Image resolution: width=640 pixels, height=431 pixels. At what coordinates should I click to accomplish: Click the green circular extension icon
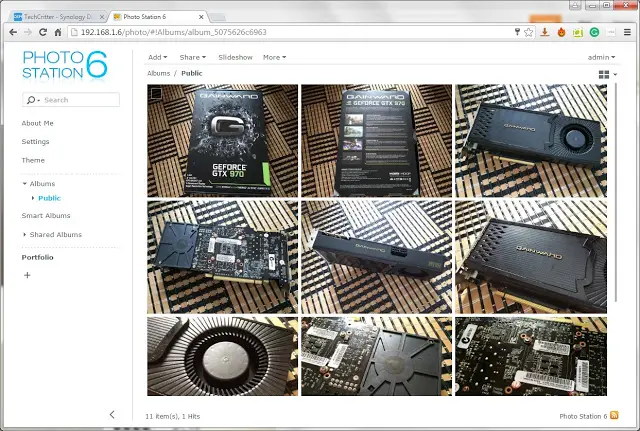(594, 32)
